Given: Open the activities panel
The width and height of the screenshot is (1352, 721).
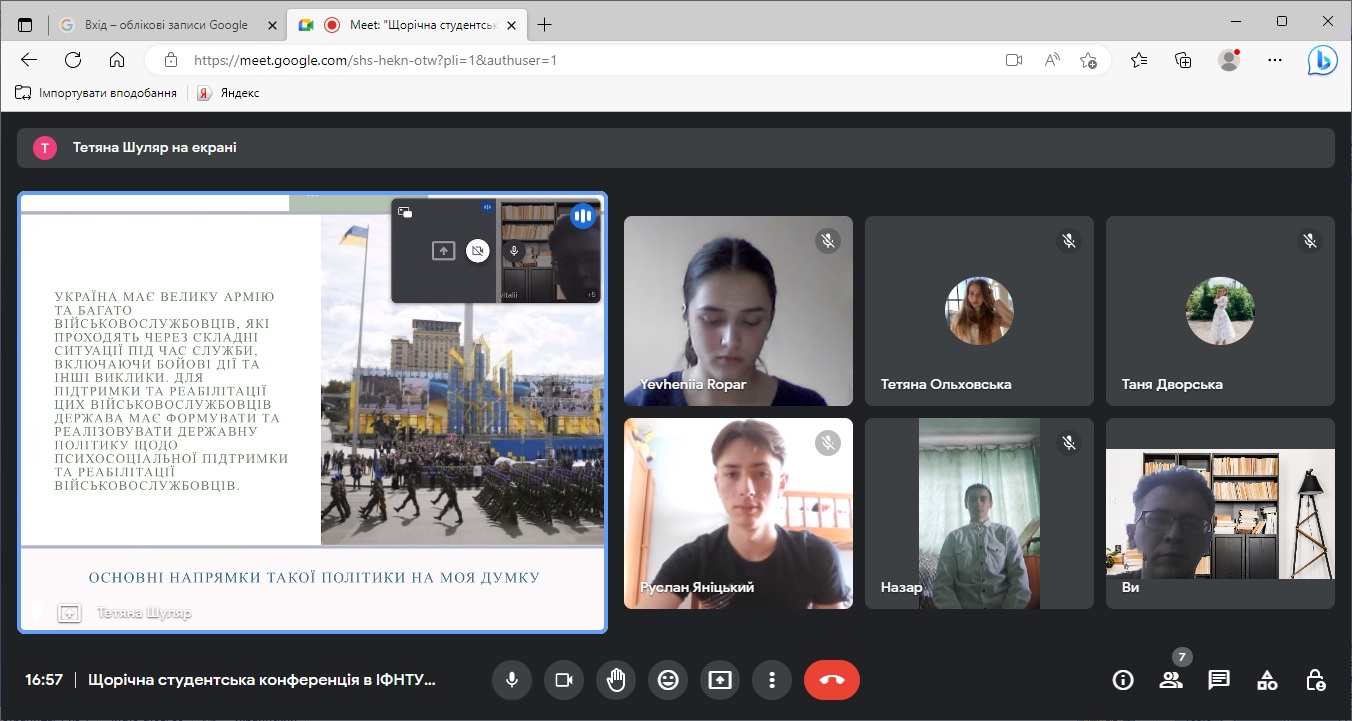Looking at the screenshot, I should 1267,680.
